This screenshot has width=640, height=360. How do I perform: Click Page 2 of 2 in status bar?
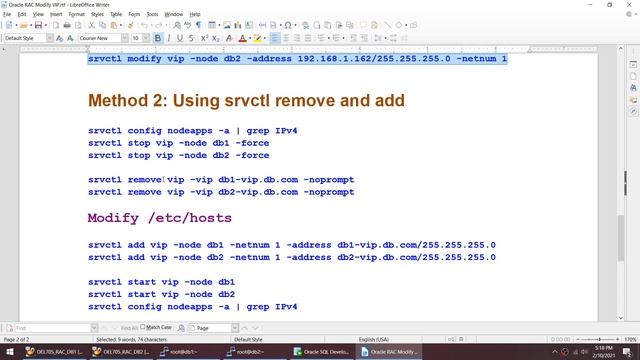(x=16, y=339)
